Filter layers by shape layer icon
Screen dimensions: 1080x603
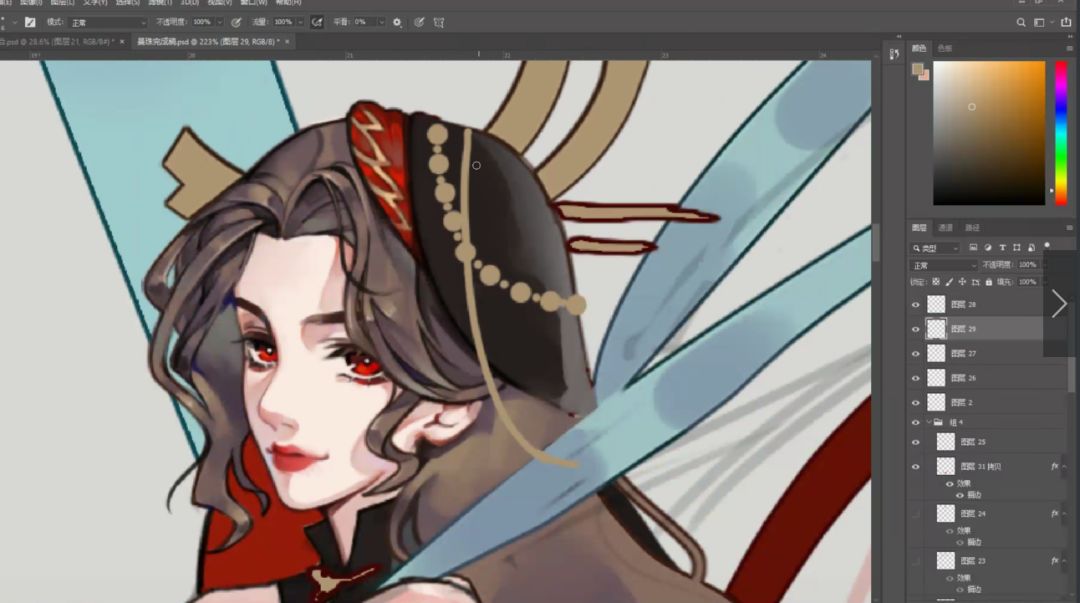1017,247
